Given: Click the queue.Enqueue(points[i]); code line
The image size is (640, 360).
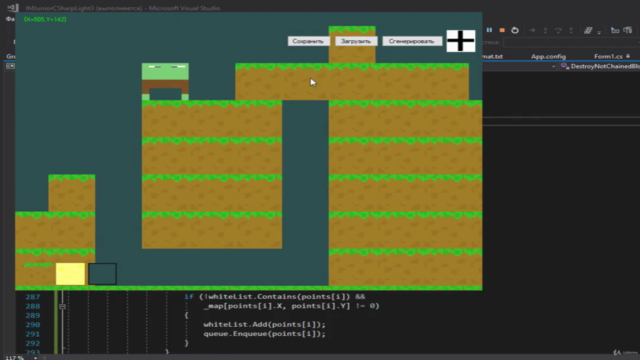Looking at the screenshot, I should coord(264,334).
